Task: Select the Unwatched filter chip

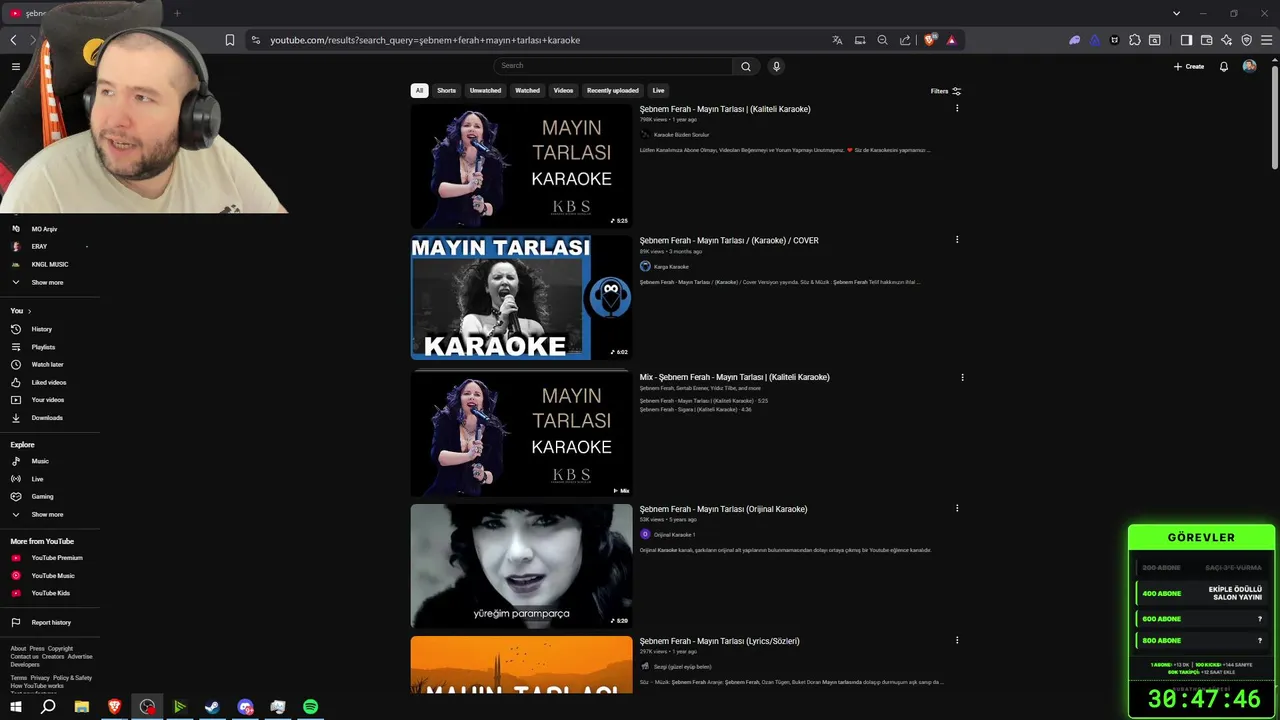Action: 485,91
